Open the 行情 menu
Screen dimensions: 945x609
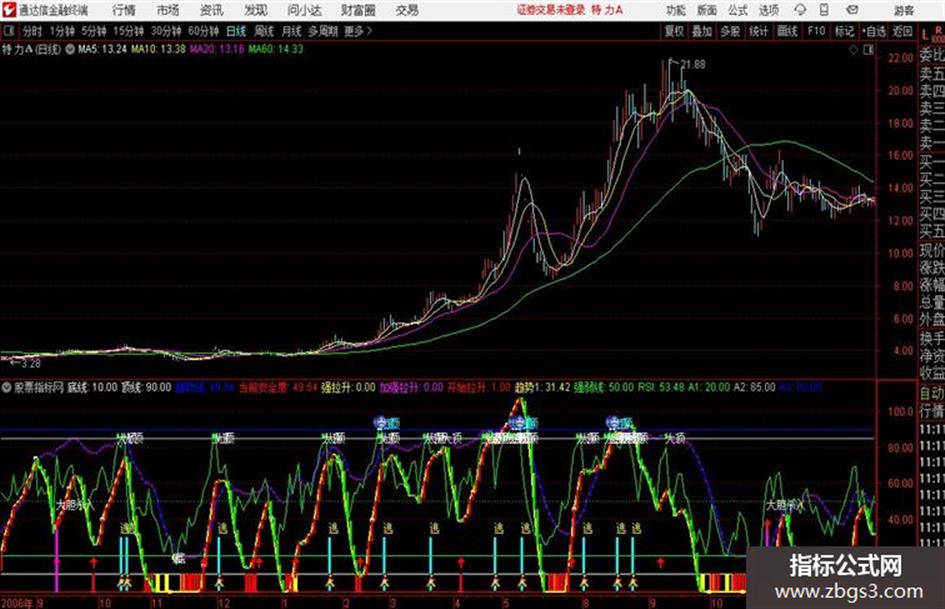coord(124,10)
